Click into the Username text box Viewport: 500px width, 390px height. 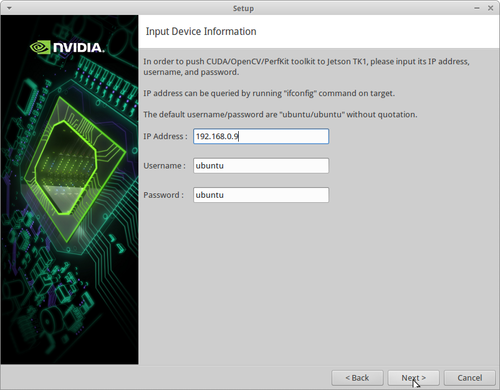click(x=261, y=166)
